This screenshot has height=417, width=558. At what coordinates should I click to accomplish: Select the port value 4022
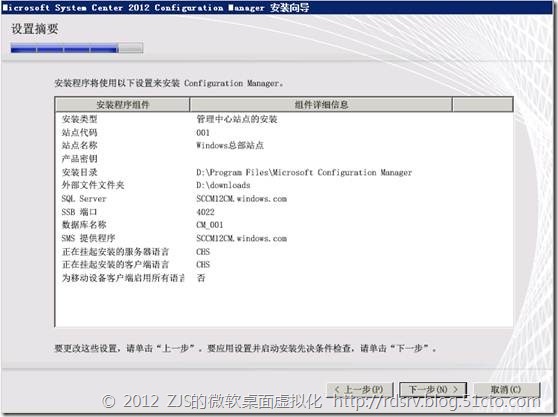tap(205, 212)
